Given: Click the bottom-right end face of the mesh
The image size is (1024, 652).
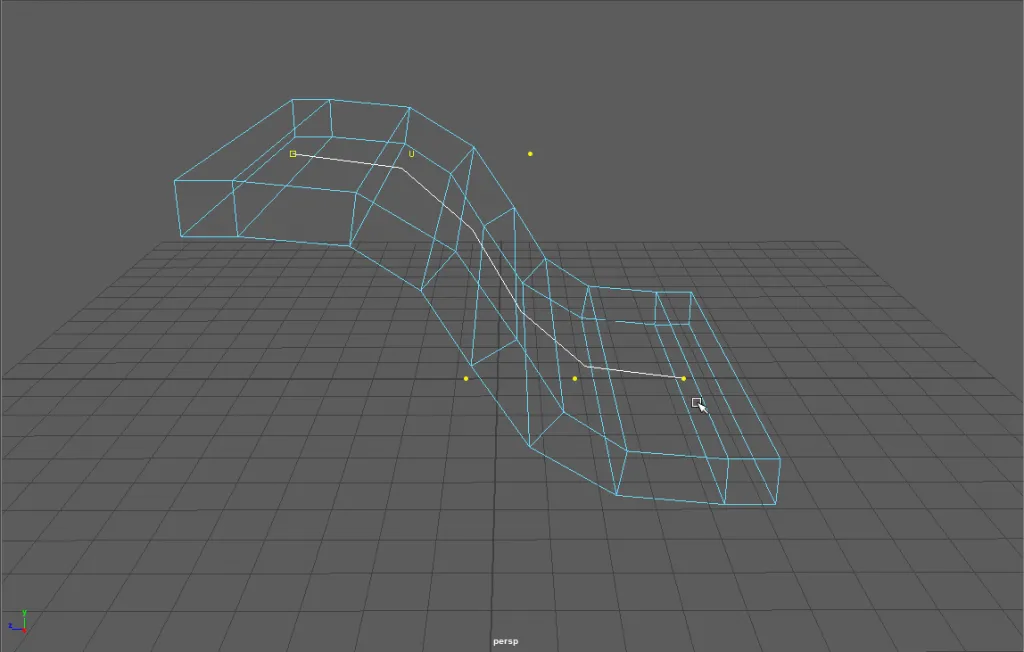Looking at the screenshot, I should click(751, 481).
